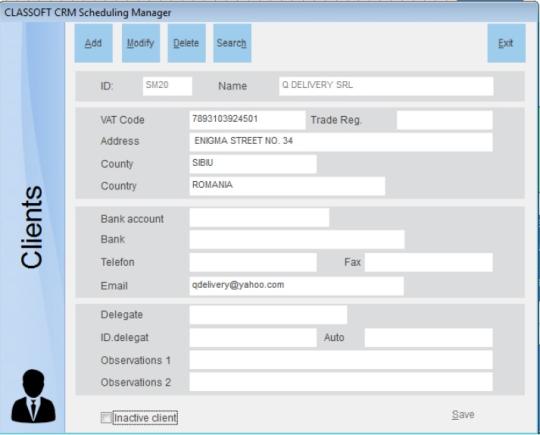Save the client record
This screenshot has width=540, height=435.
point(463,414)
